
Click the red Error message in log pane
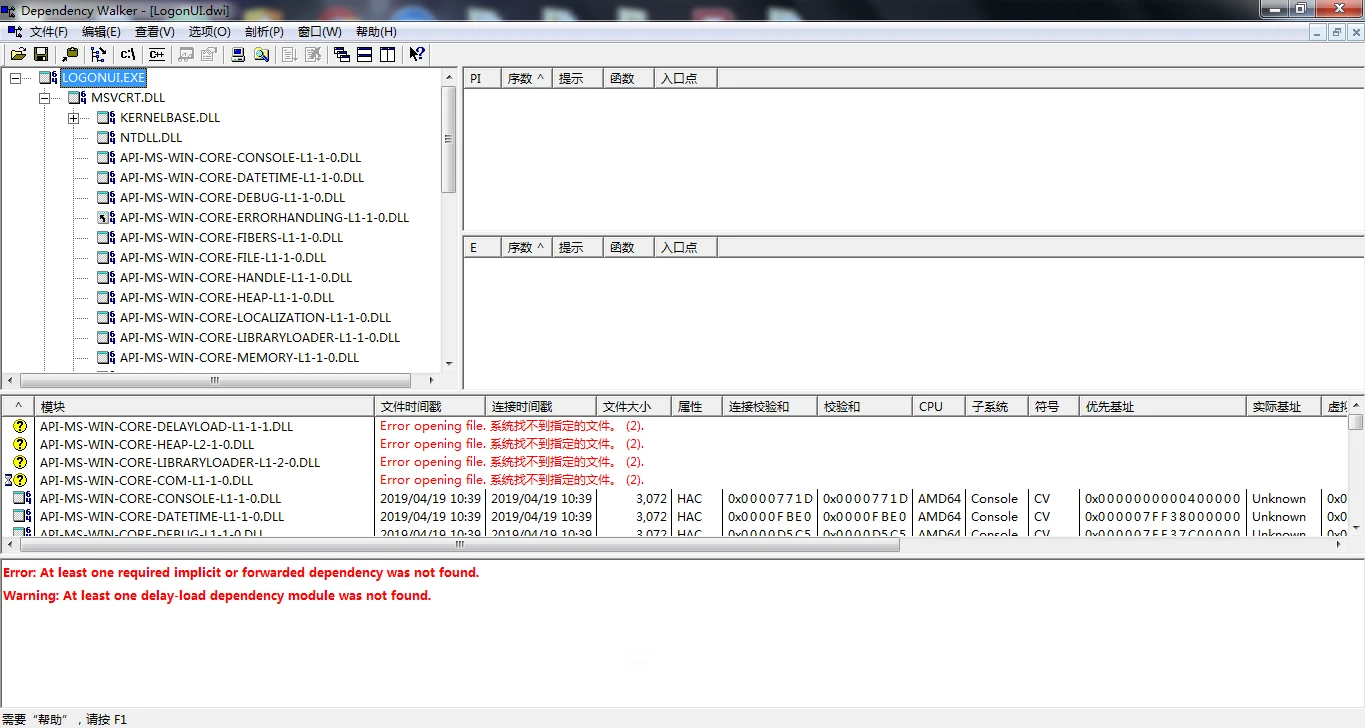241,573
